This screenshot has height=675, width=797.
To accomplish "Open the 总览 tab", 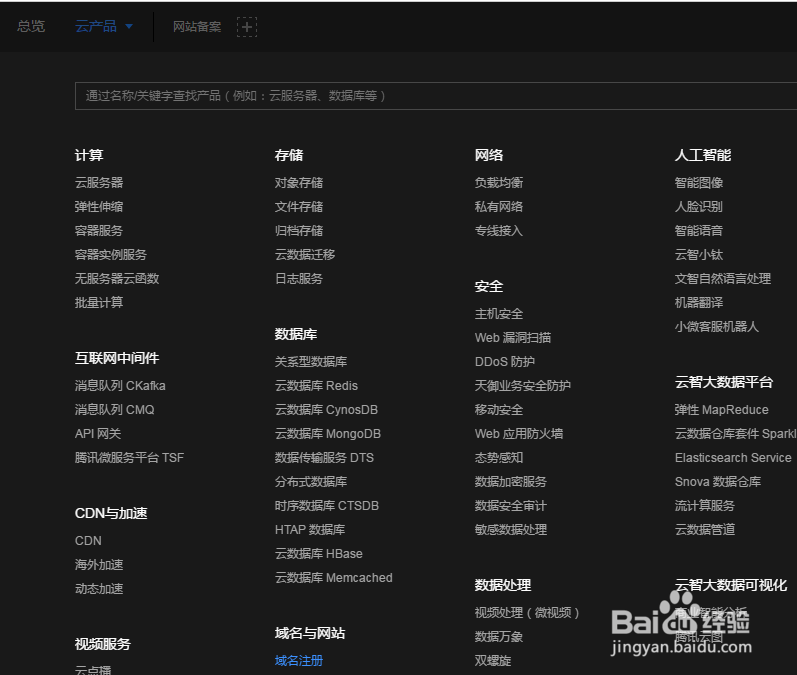I will tap(31, 26).
